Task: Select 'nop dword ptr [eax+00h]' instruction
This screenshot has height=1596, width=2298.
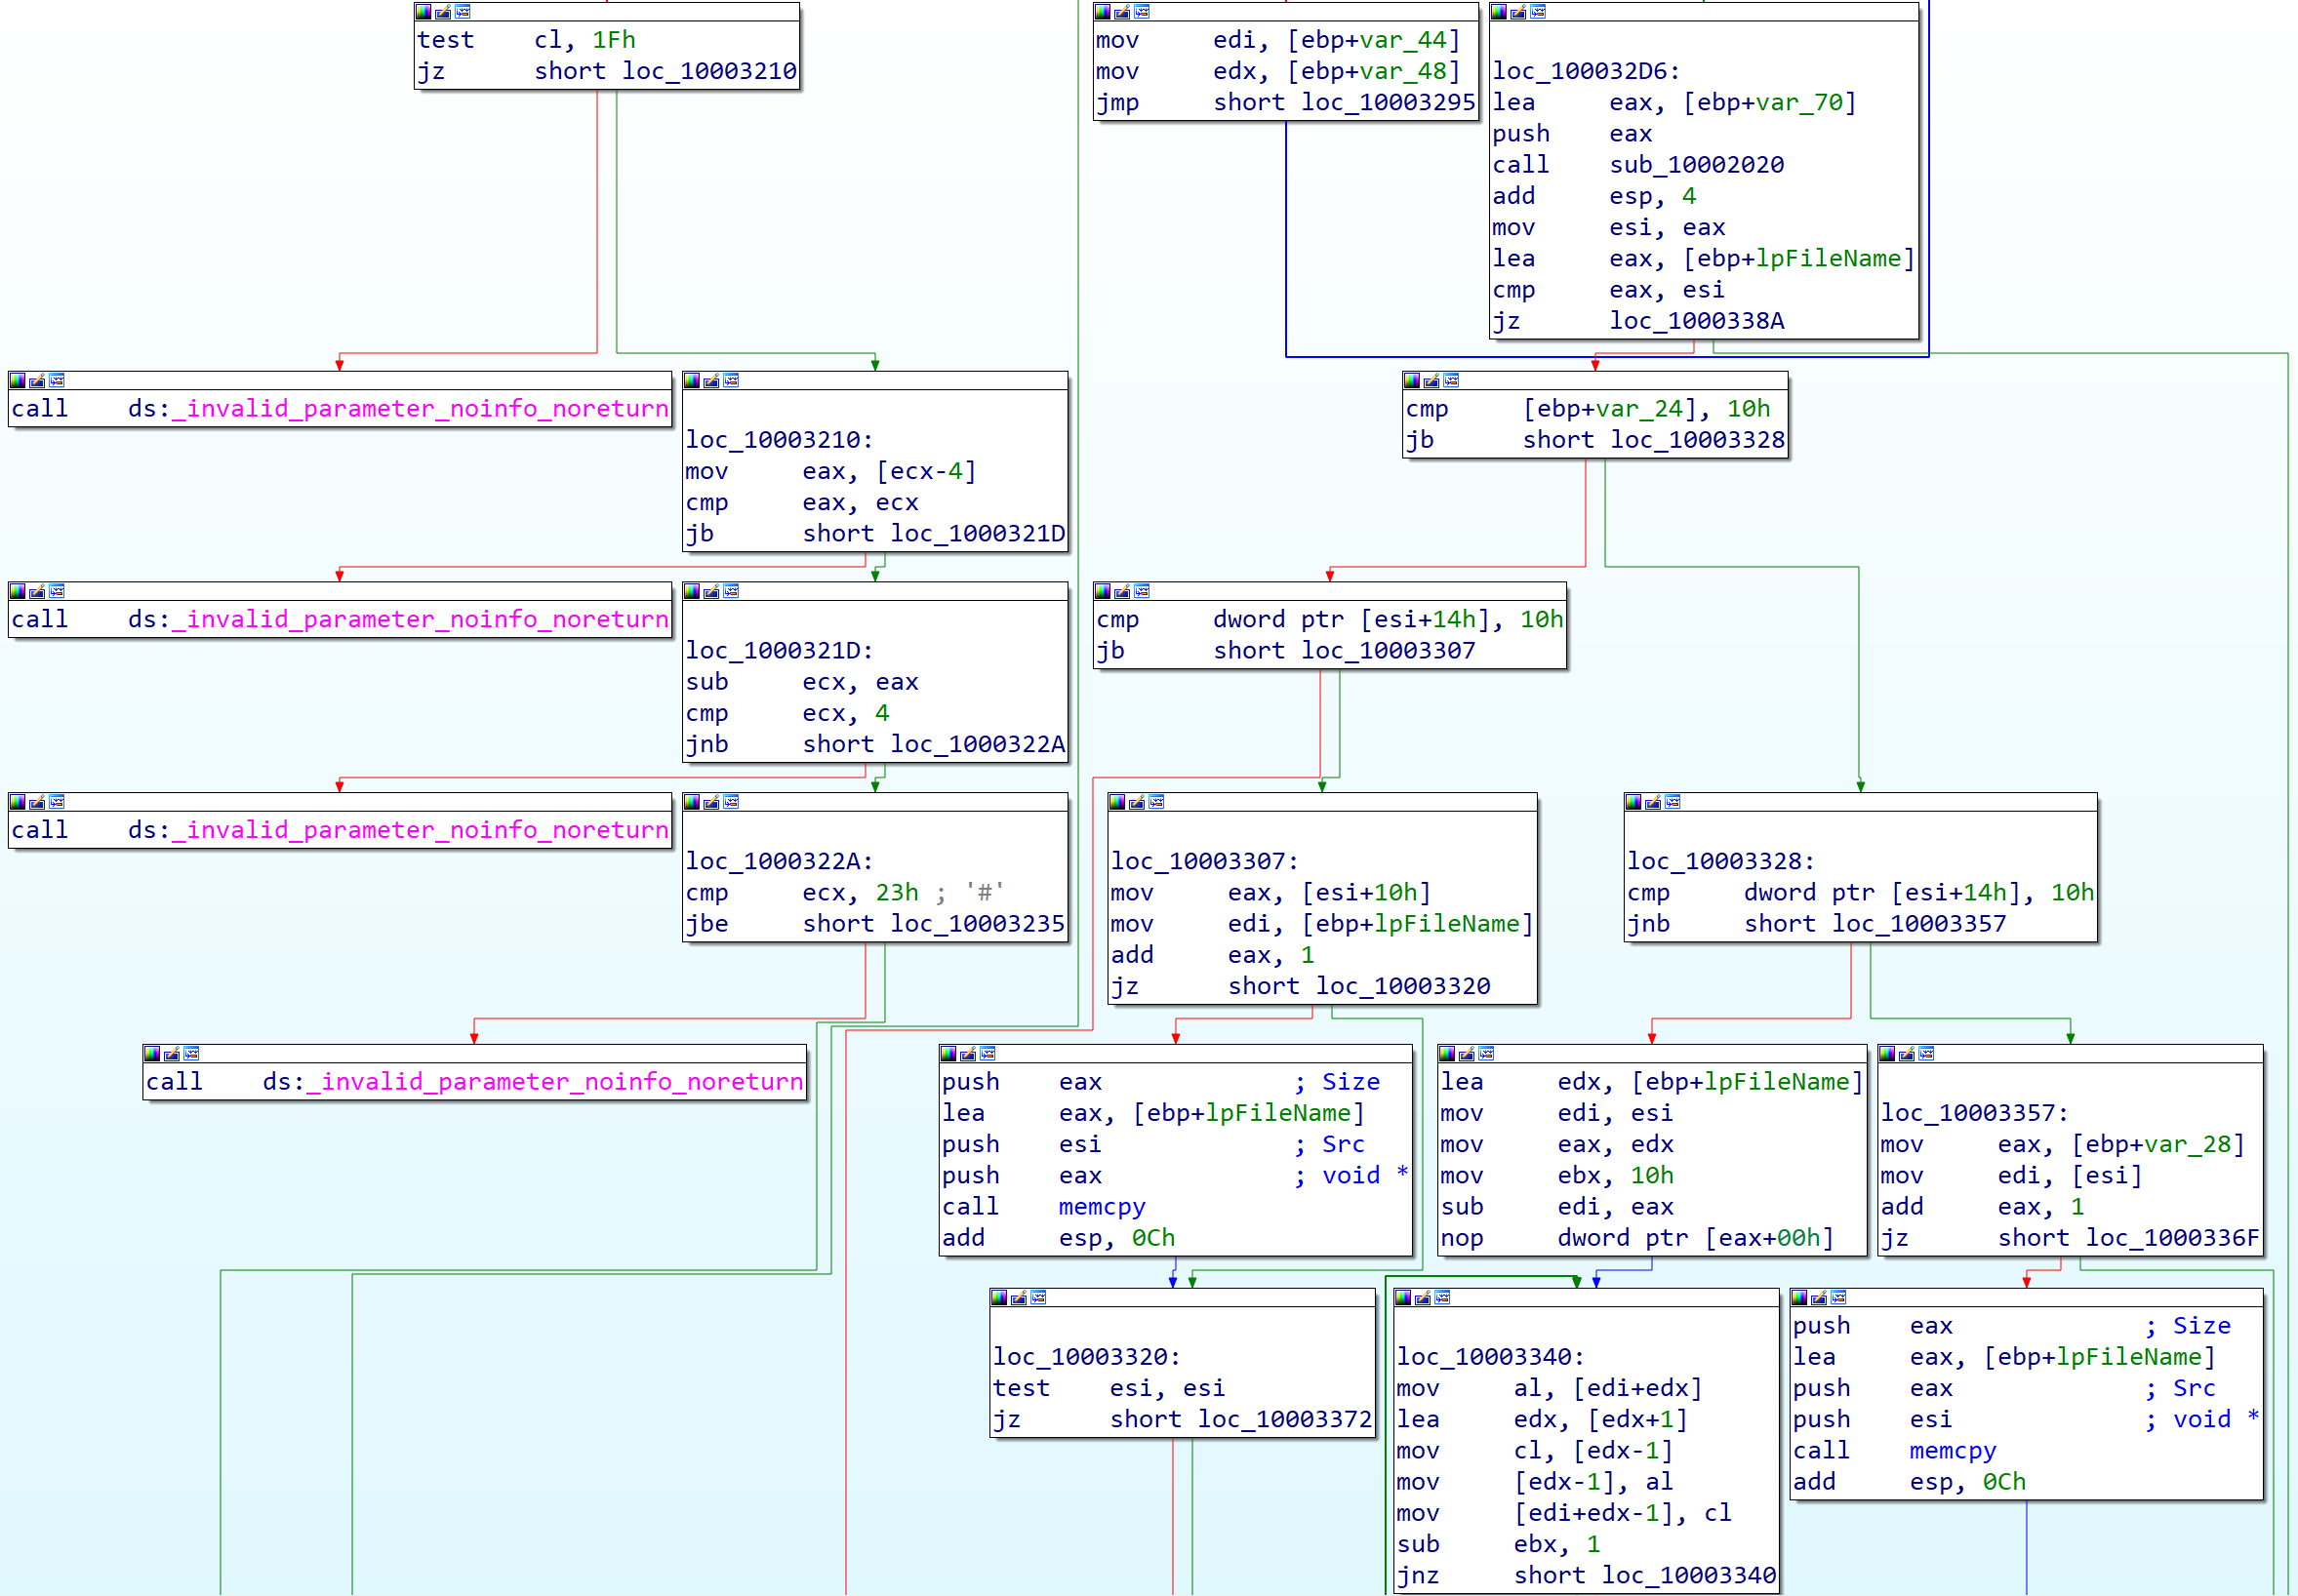Action: 1637,1238
